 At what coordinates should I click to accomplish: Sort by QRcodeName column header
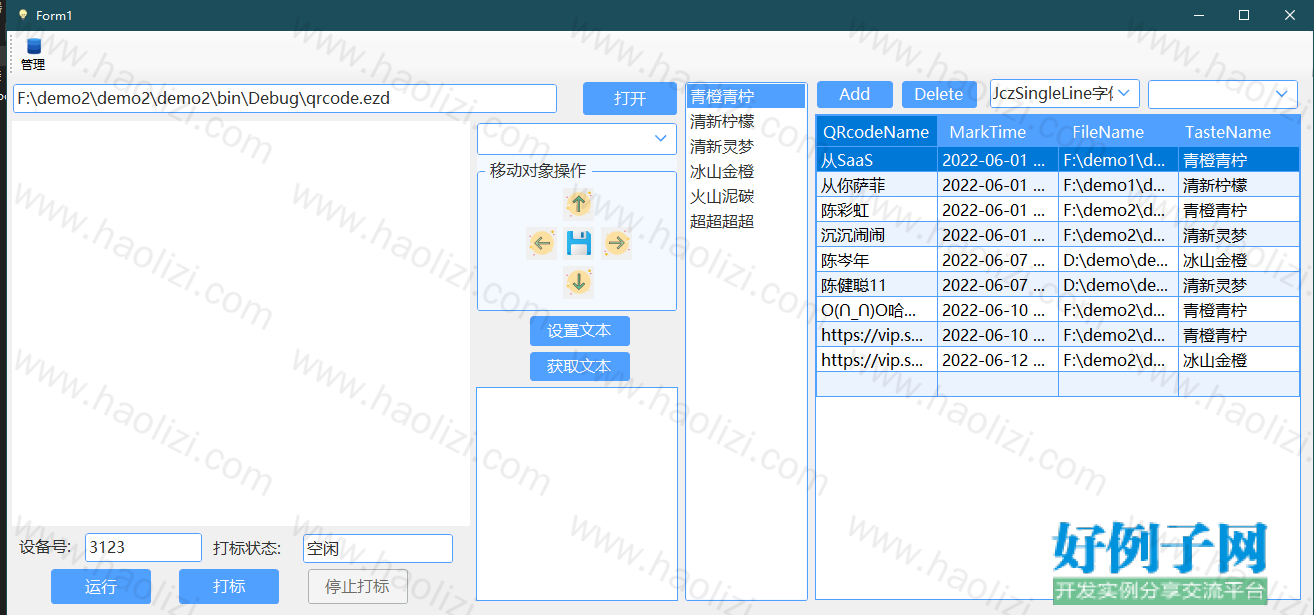pos(877,132)
